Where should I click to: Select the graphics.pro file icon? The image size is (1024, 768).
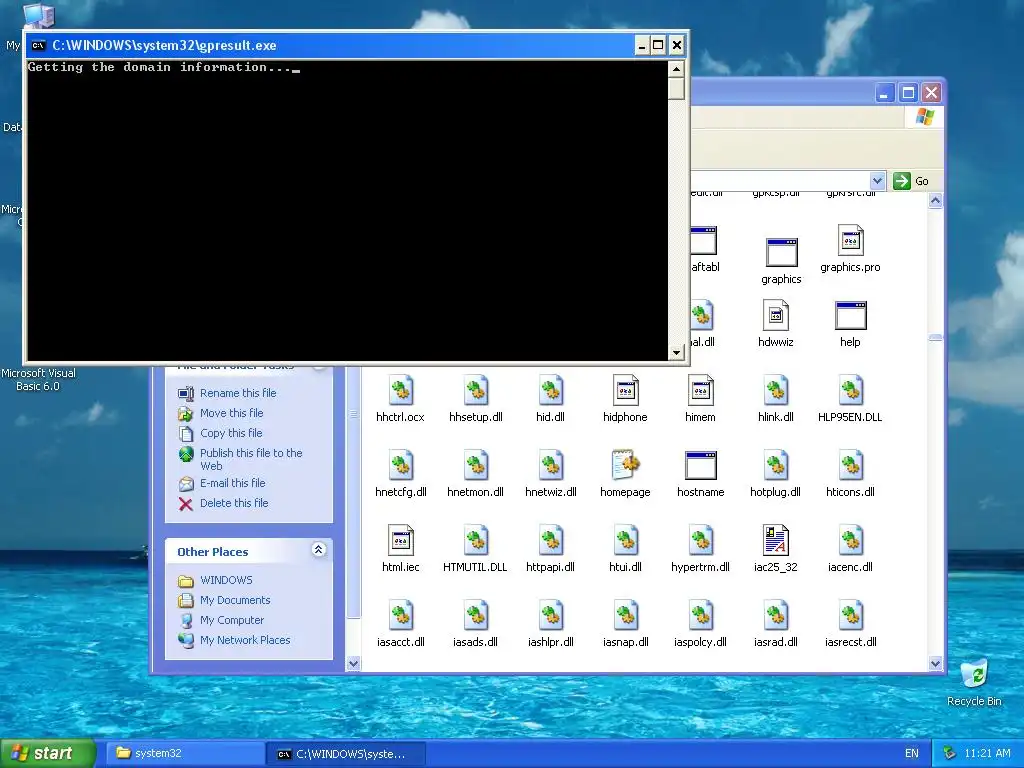tap(850, 240)
